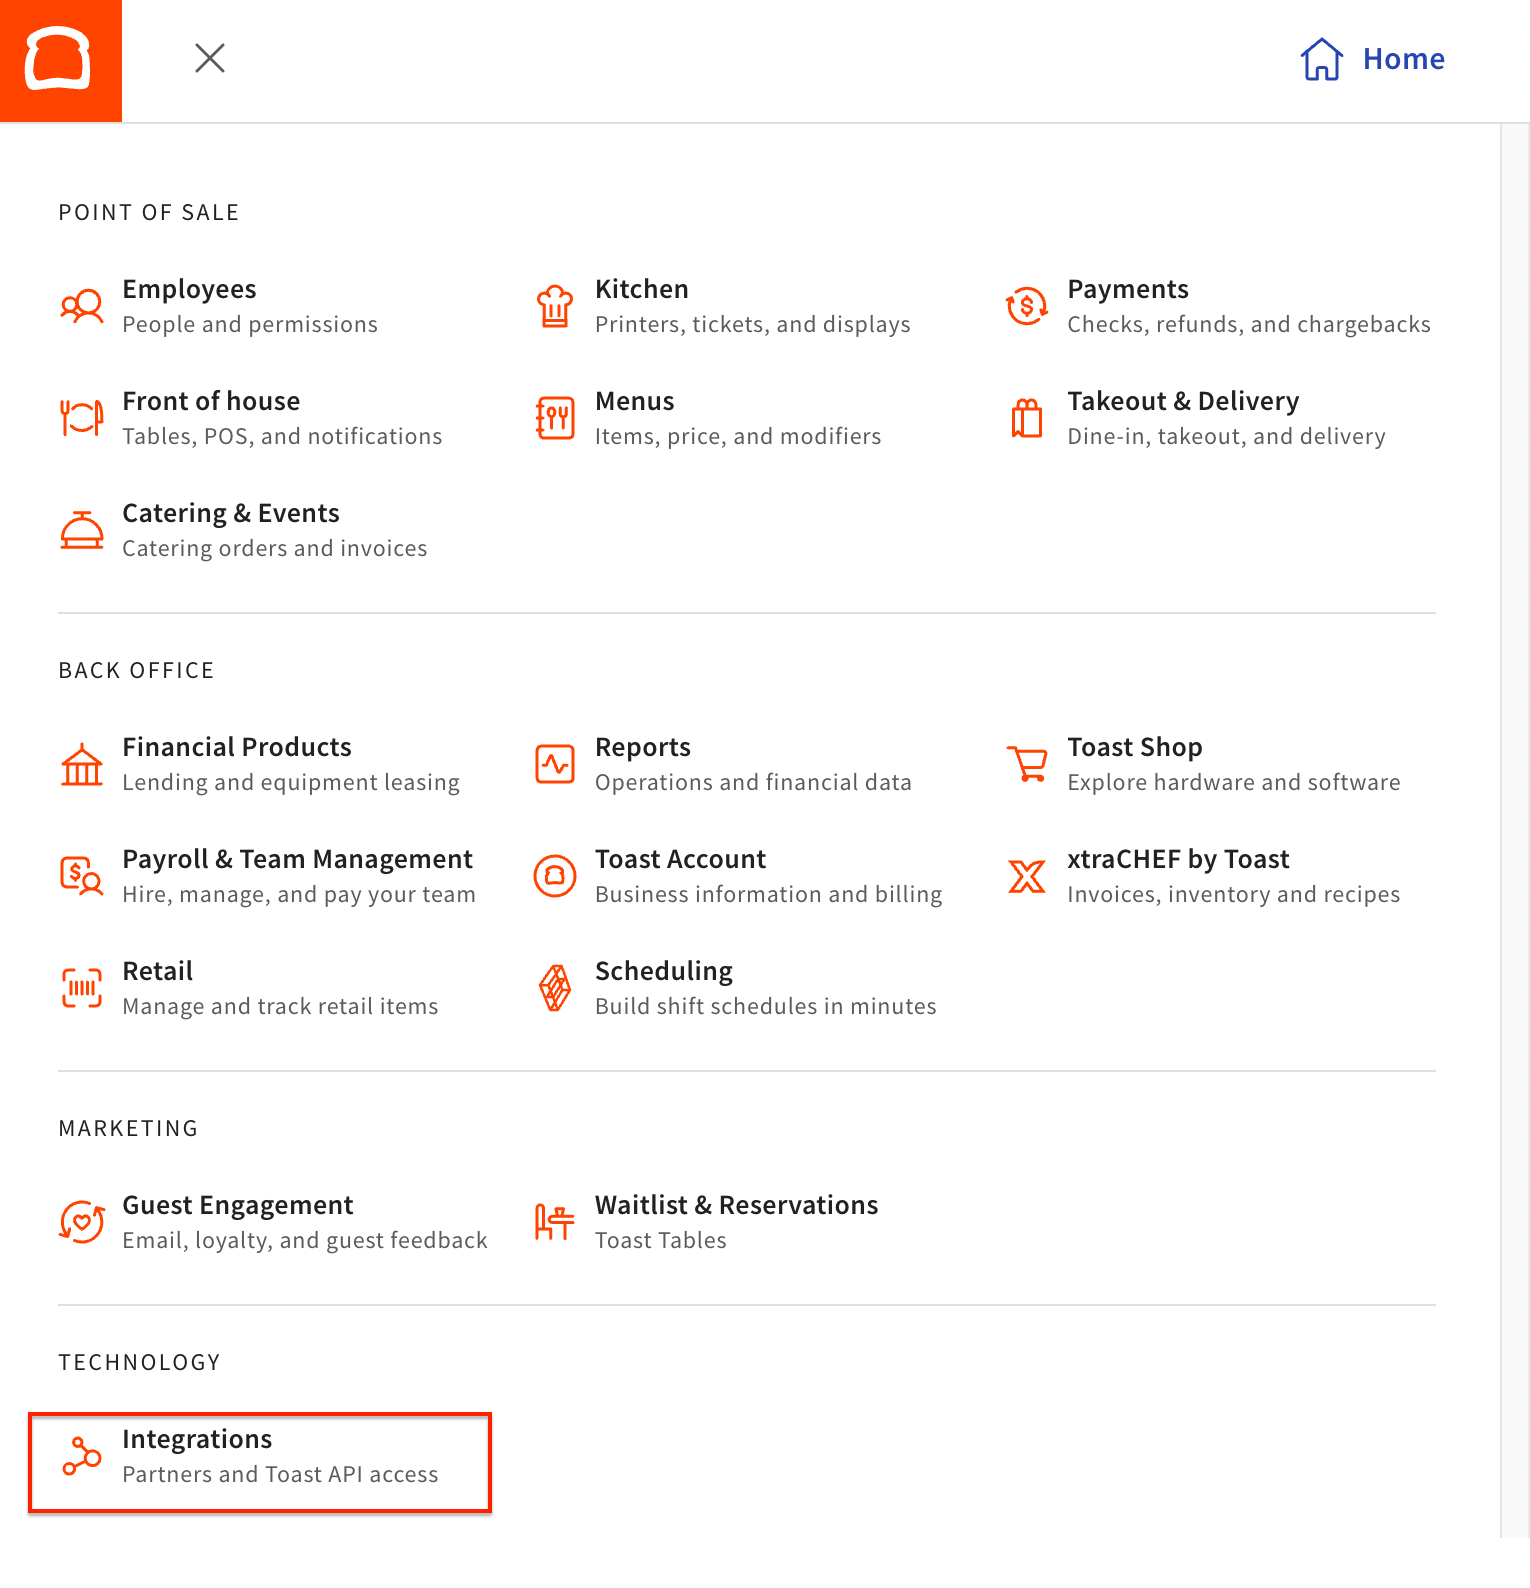Click the Takeout & Delivery bag icon
This screenshot has height=1588, width=1530.
[1027, 418]
